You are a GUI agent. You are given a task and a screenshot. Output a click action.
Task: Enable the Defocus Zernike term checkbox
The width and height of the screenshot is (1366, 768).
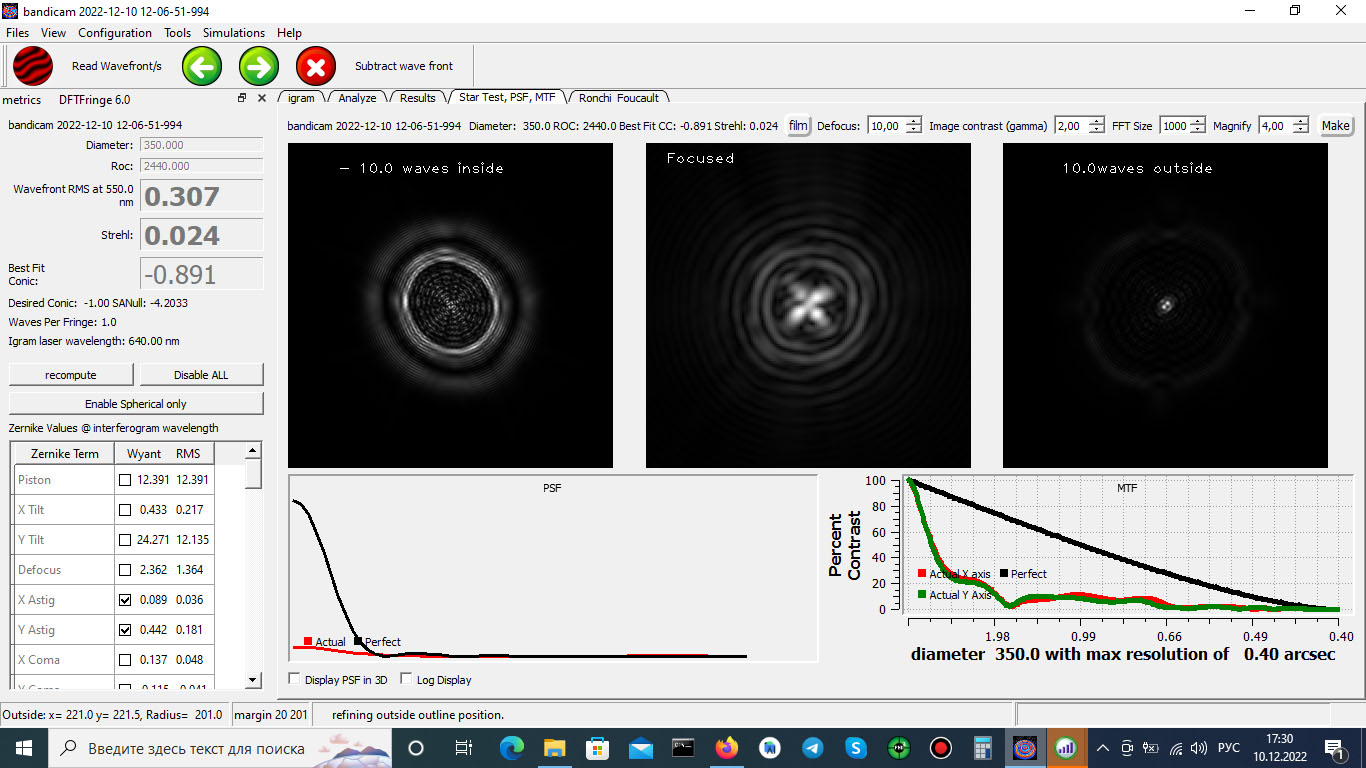(x=125, y=570)
